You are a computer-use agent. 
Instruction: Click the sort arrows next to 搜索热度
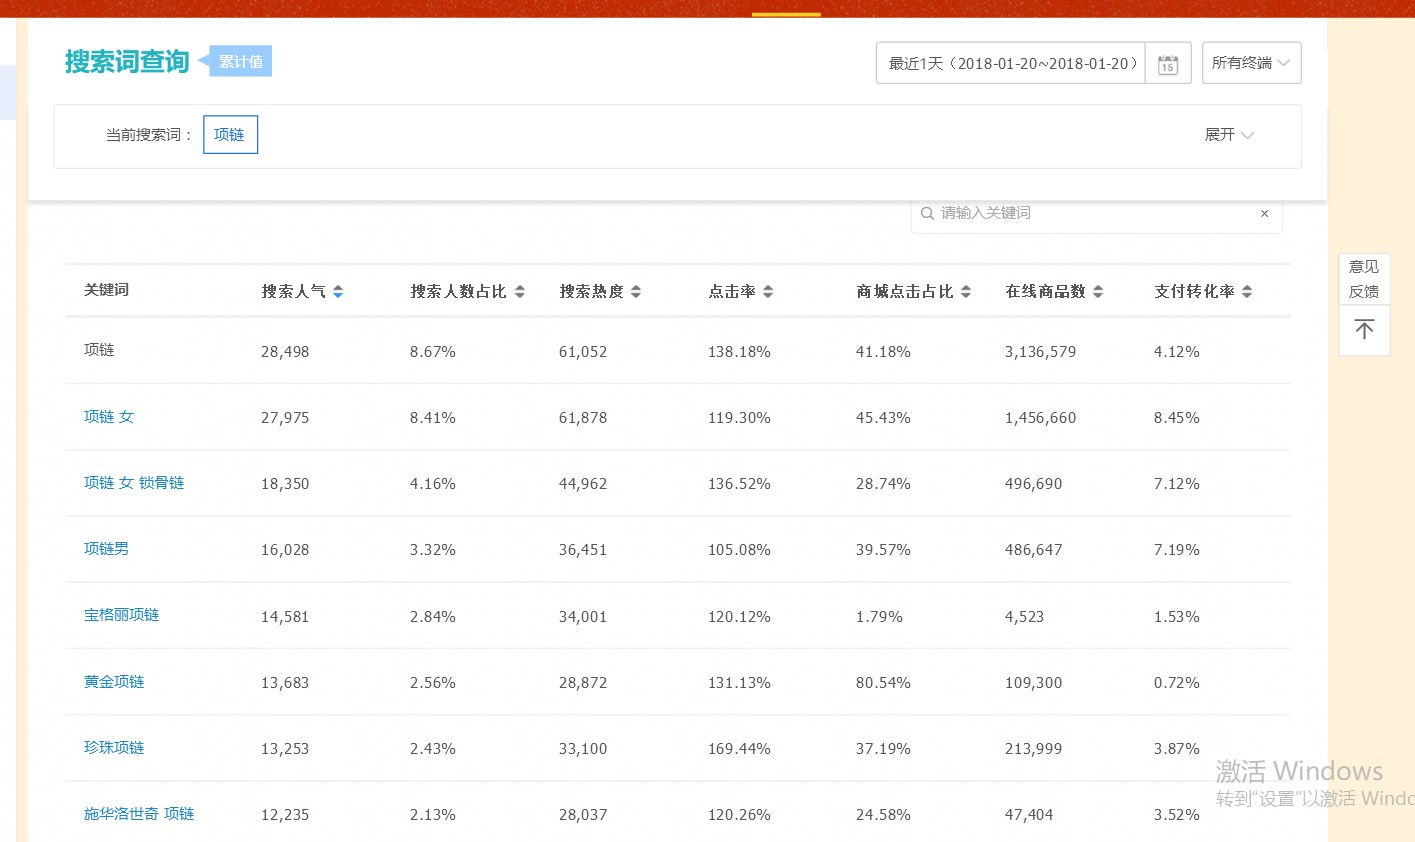point(637,291)
